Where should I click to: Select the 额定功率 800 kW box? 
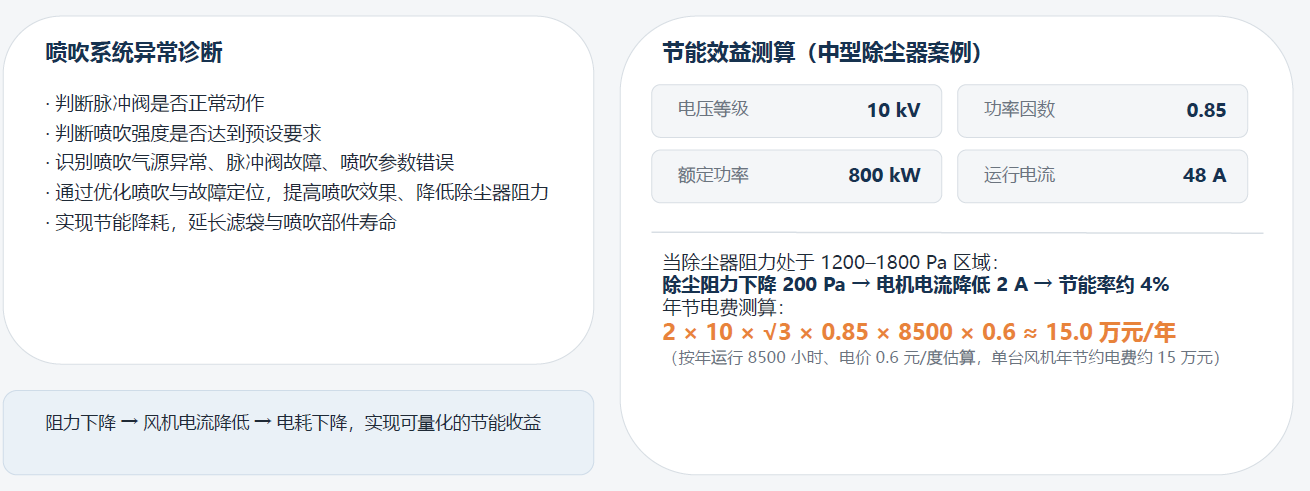click(x=797, y=176)
